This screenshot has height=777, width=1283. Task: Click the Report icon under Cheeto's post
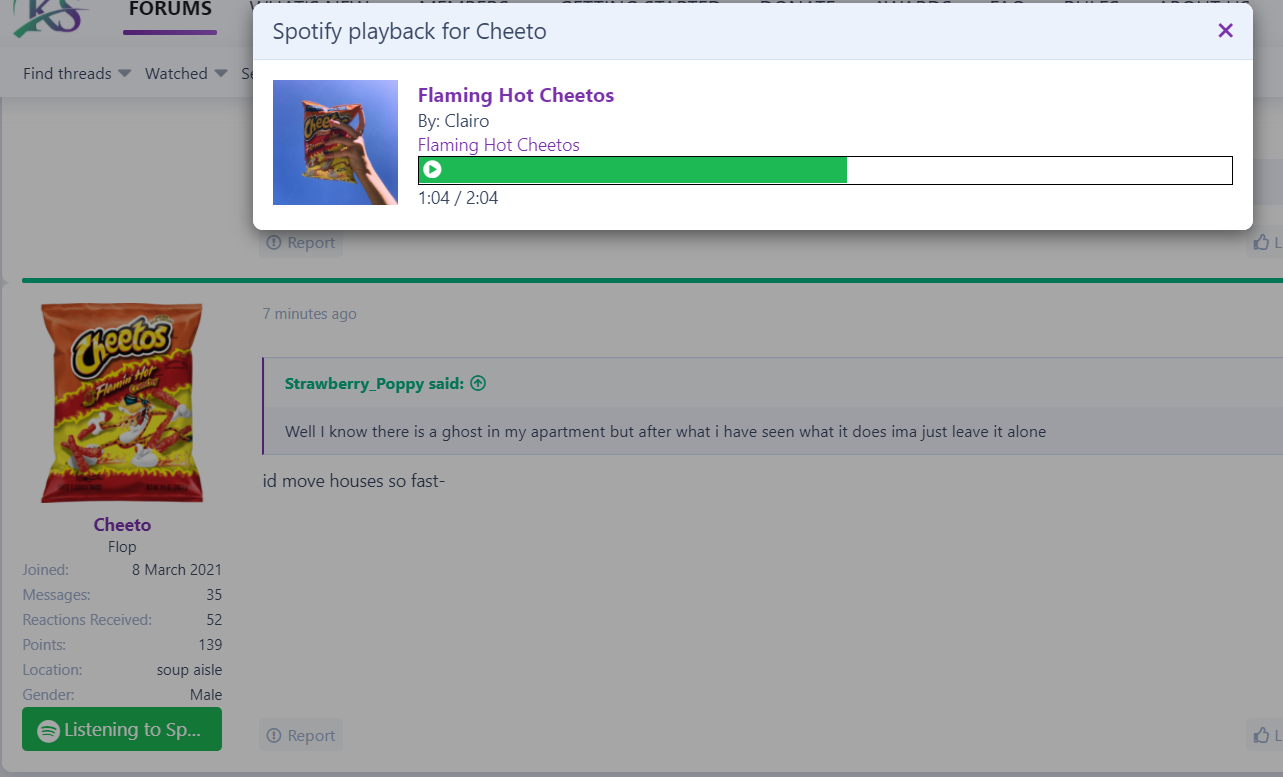pyautogui.click(x=274, y=736)
